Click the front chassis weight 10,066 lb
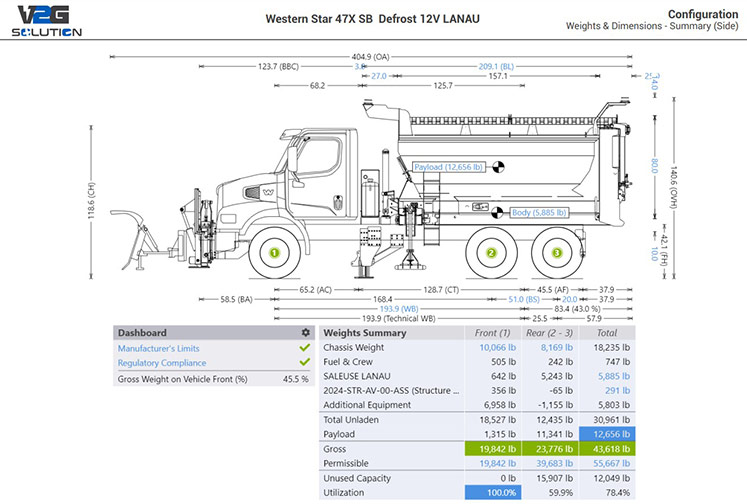747x504 pixels. tap(493, 348)
